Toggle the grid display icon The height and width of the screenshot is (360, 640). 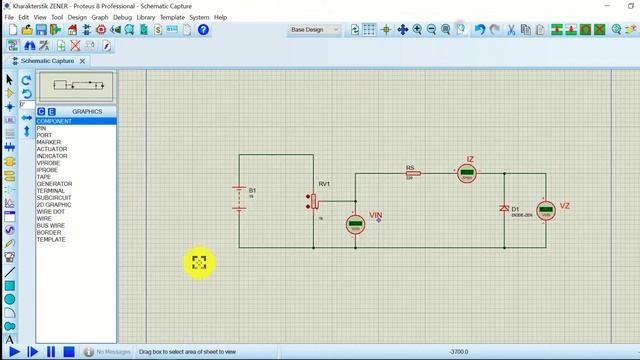[x=369, y=29]
